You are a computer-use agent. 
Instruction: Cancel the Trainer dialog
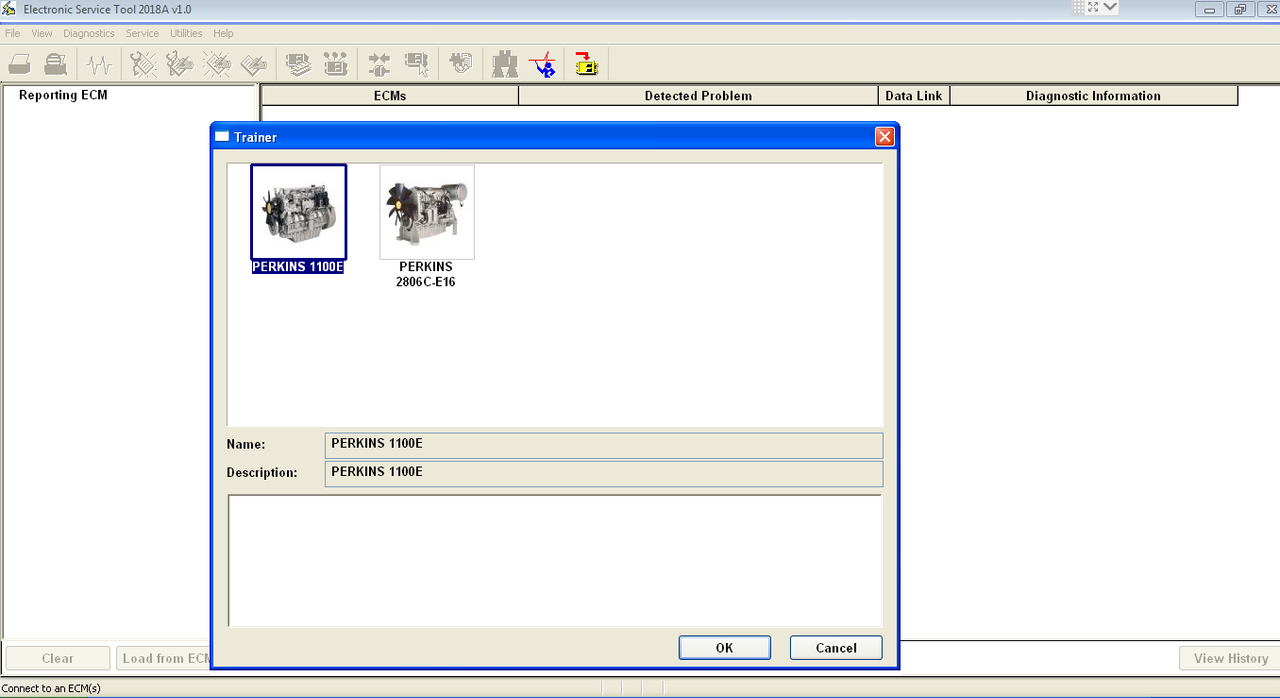[x=836, y=648]
